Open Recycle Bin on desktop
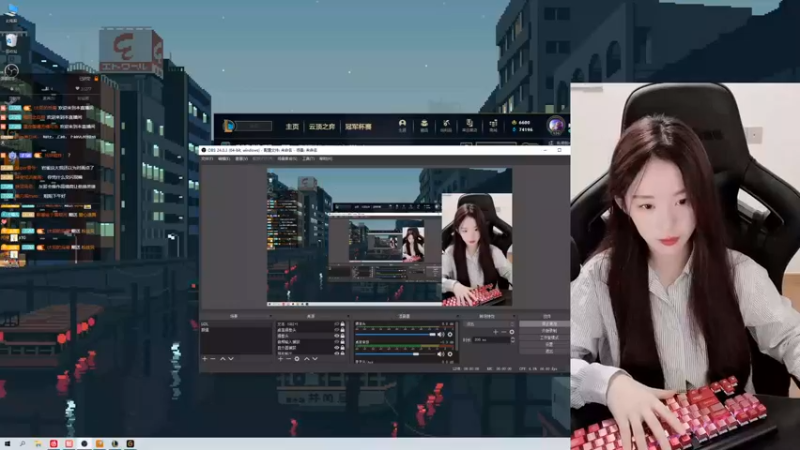This screenshot has width=800, height=450. (11, 41)
